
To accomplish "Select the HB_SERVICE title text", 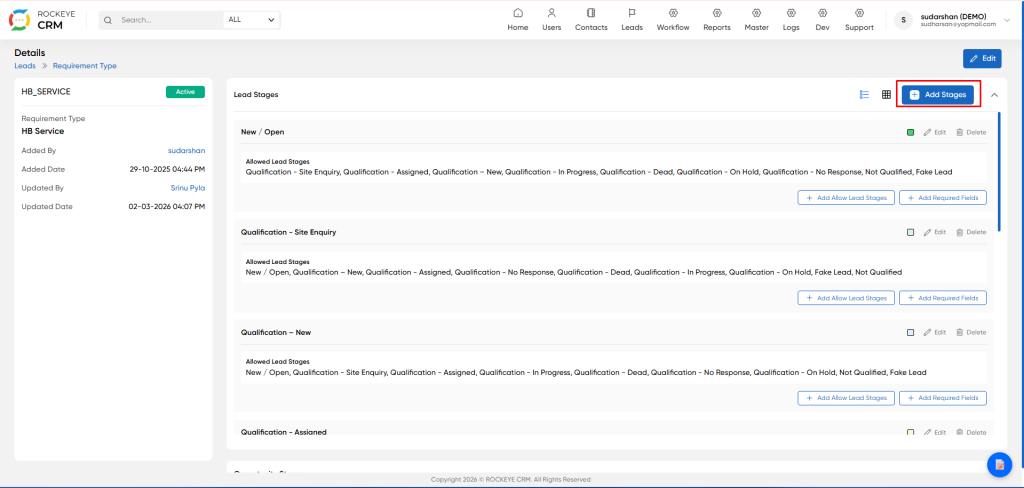I will pos(46,92).
